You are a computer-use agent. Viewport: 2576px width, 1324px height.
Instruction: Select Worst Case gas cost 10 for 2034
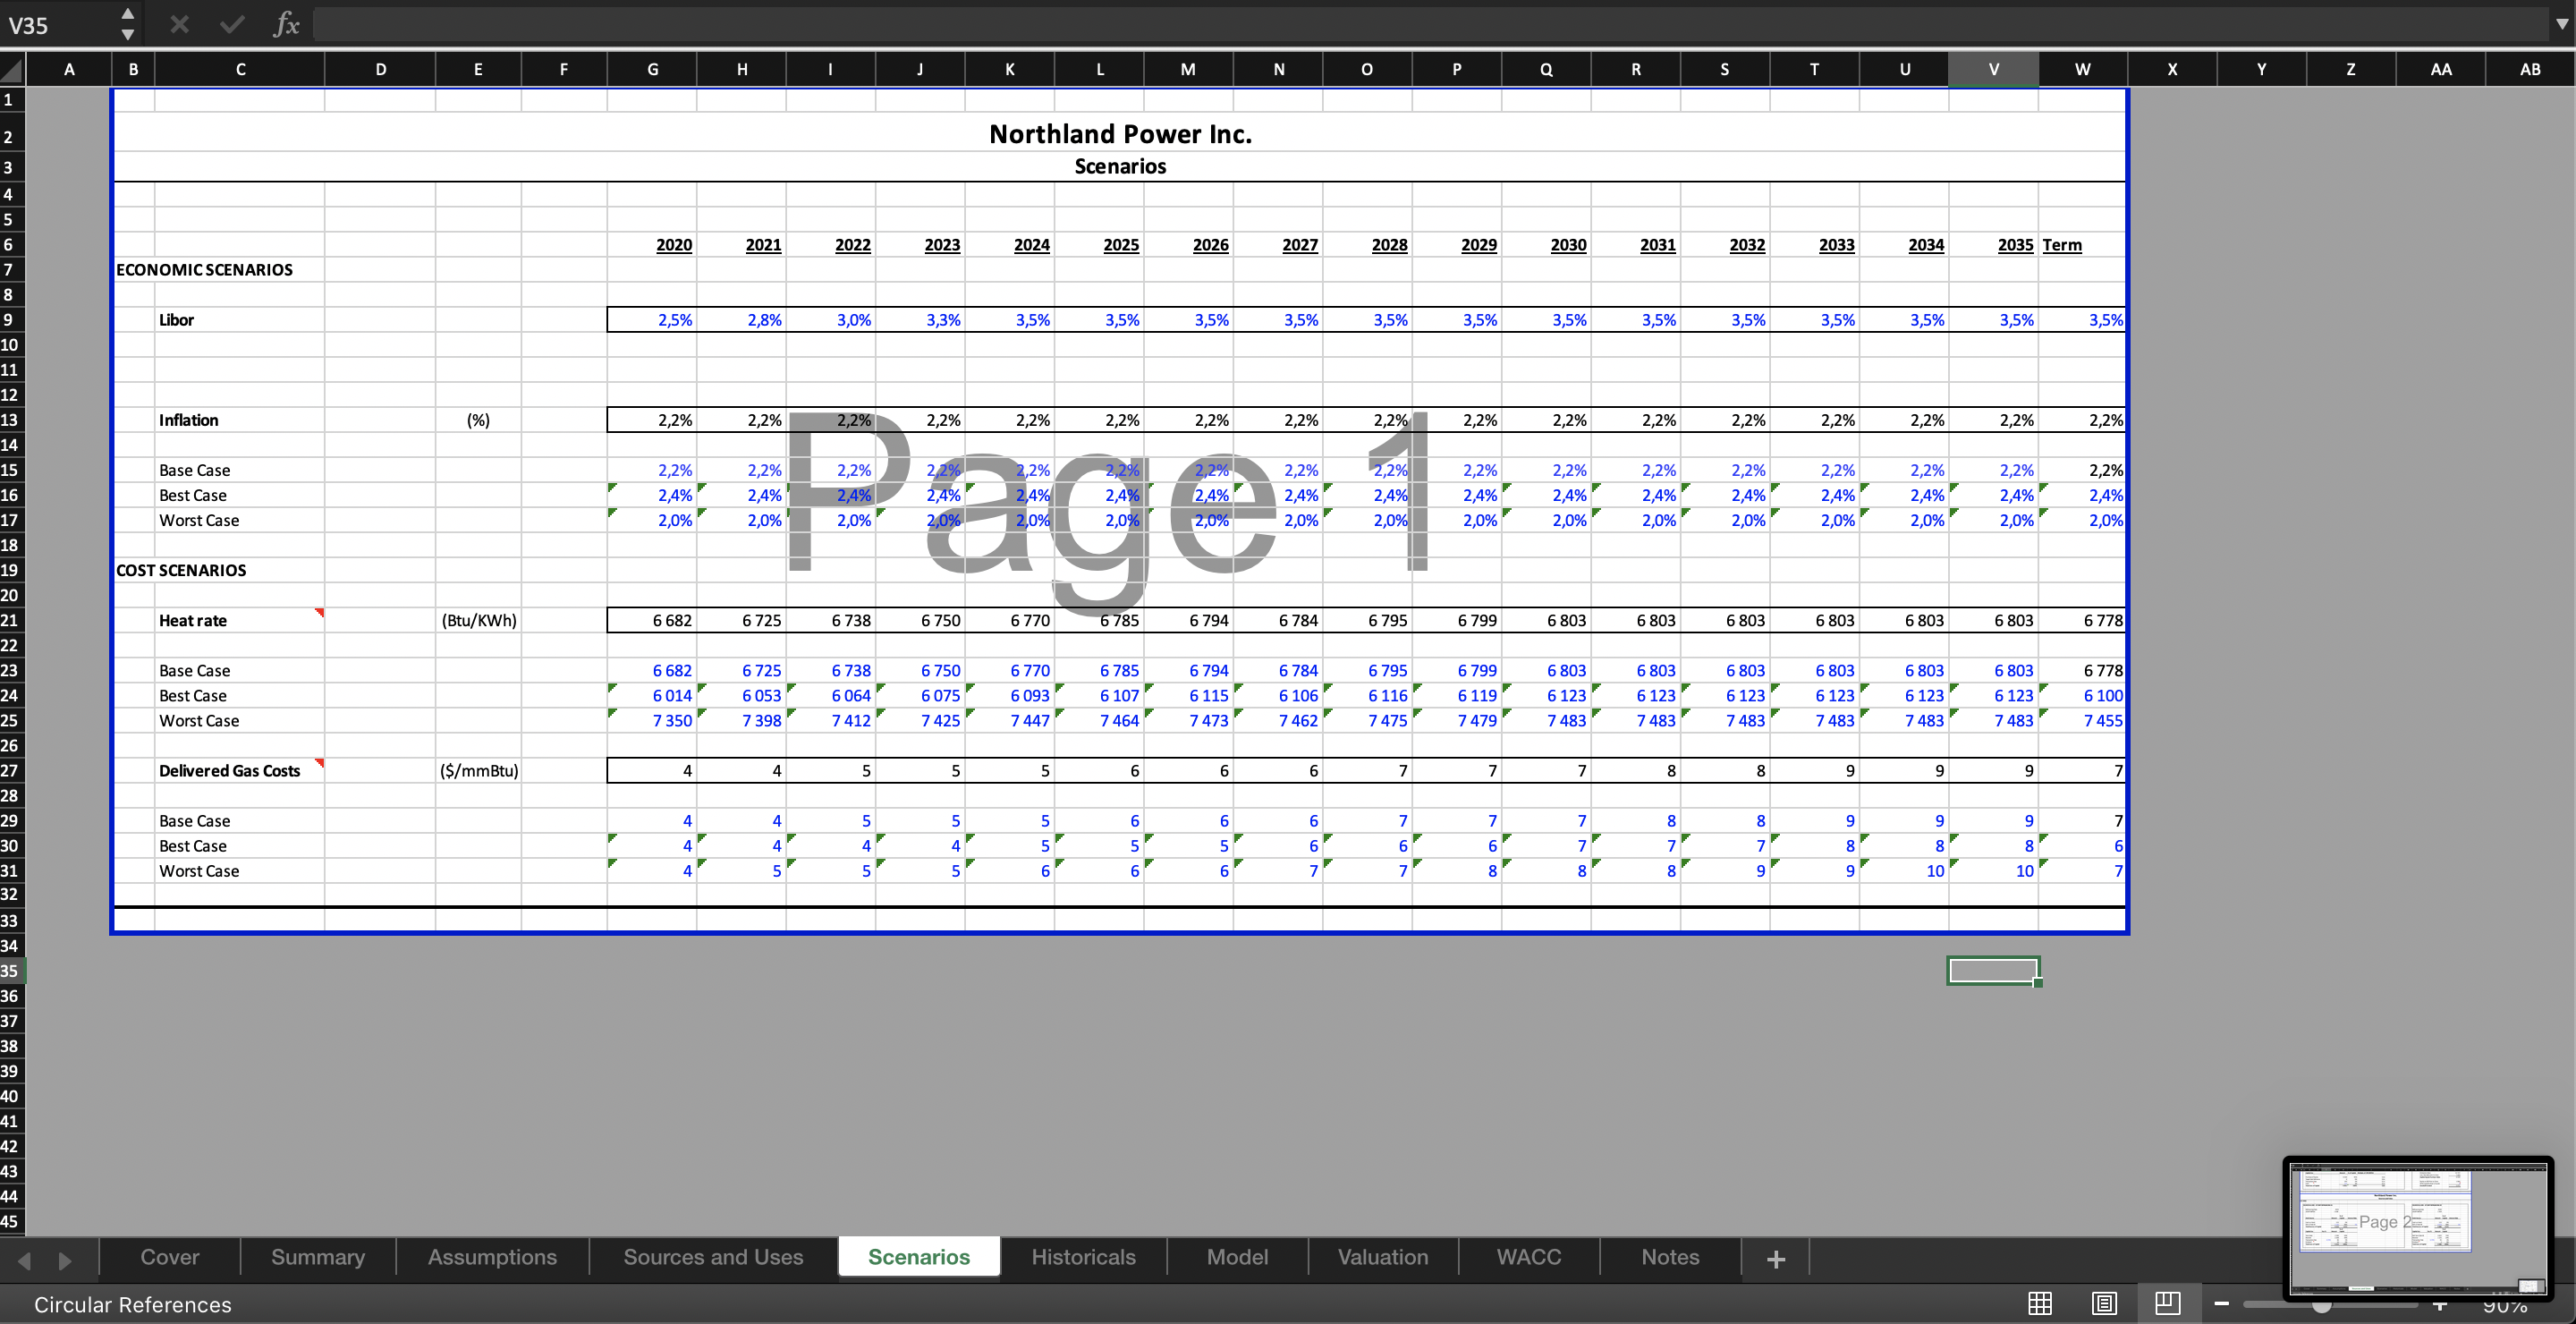pos(1904,870)
